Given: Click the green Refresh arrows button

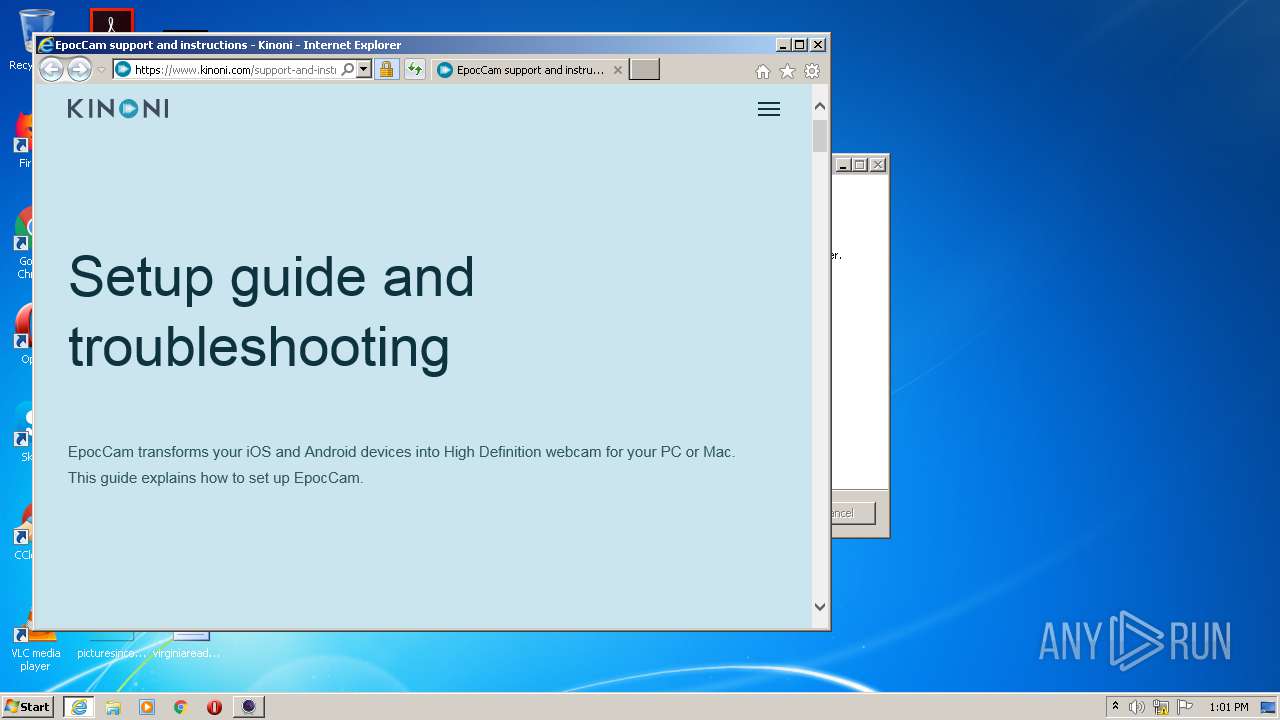Looking at the screenshot, I should click(x=414, y=70).
